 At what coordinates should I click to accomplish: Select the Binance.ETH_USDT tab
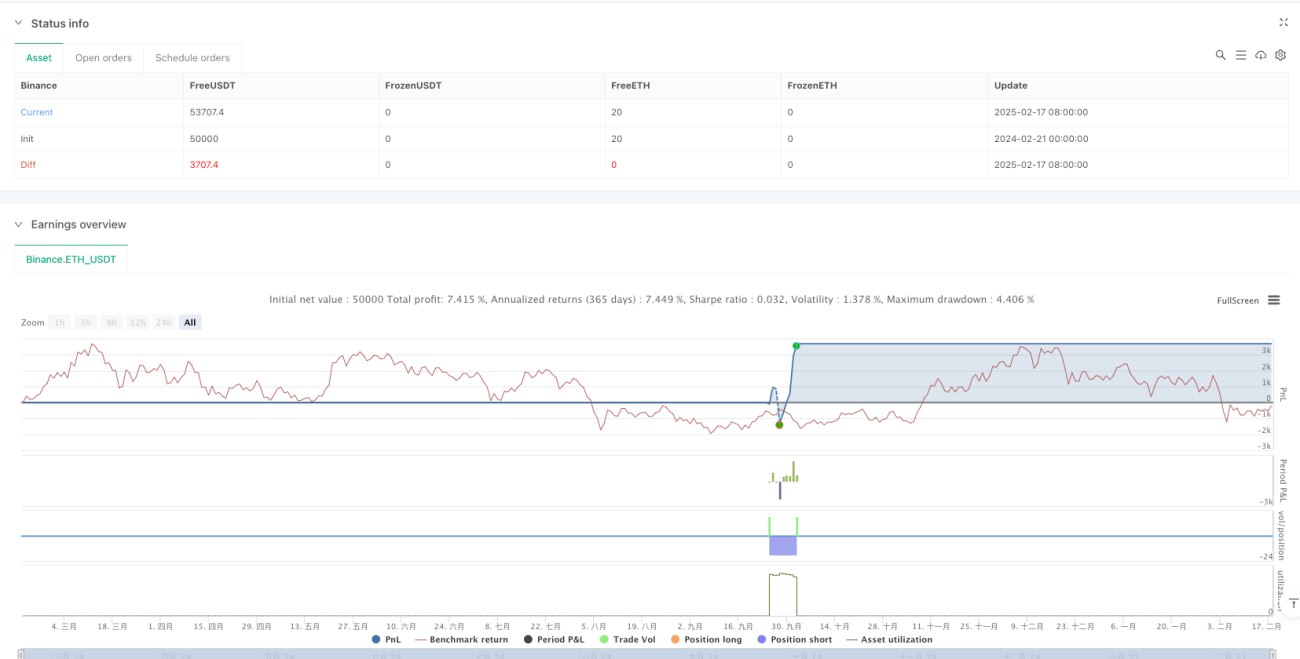click(x=71, y=259)
